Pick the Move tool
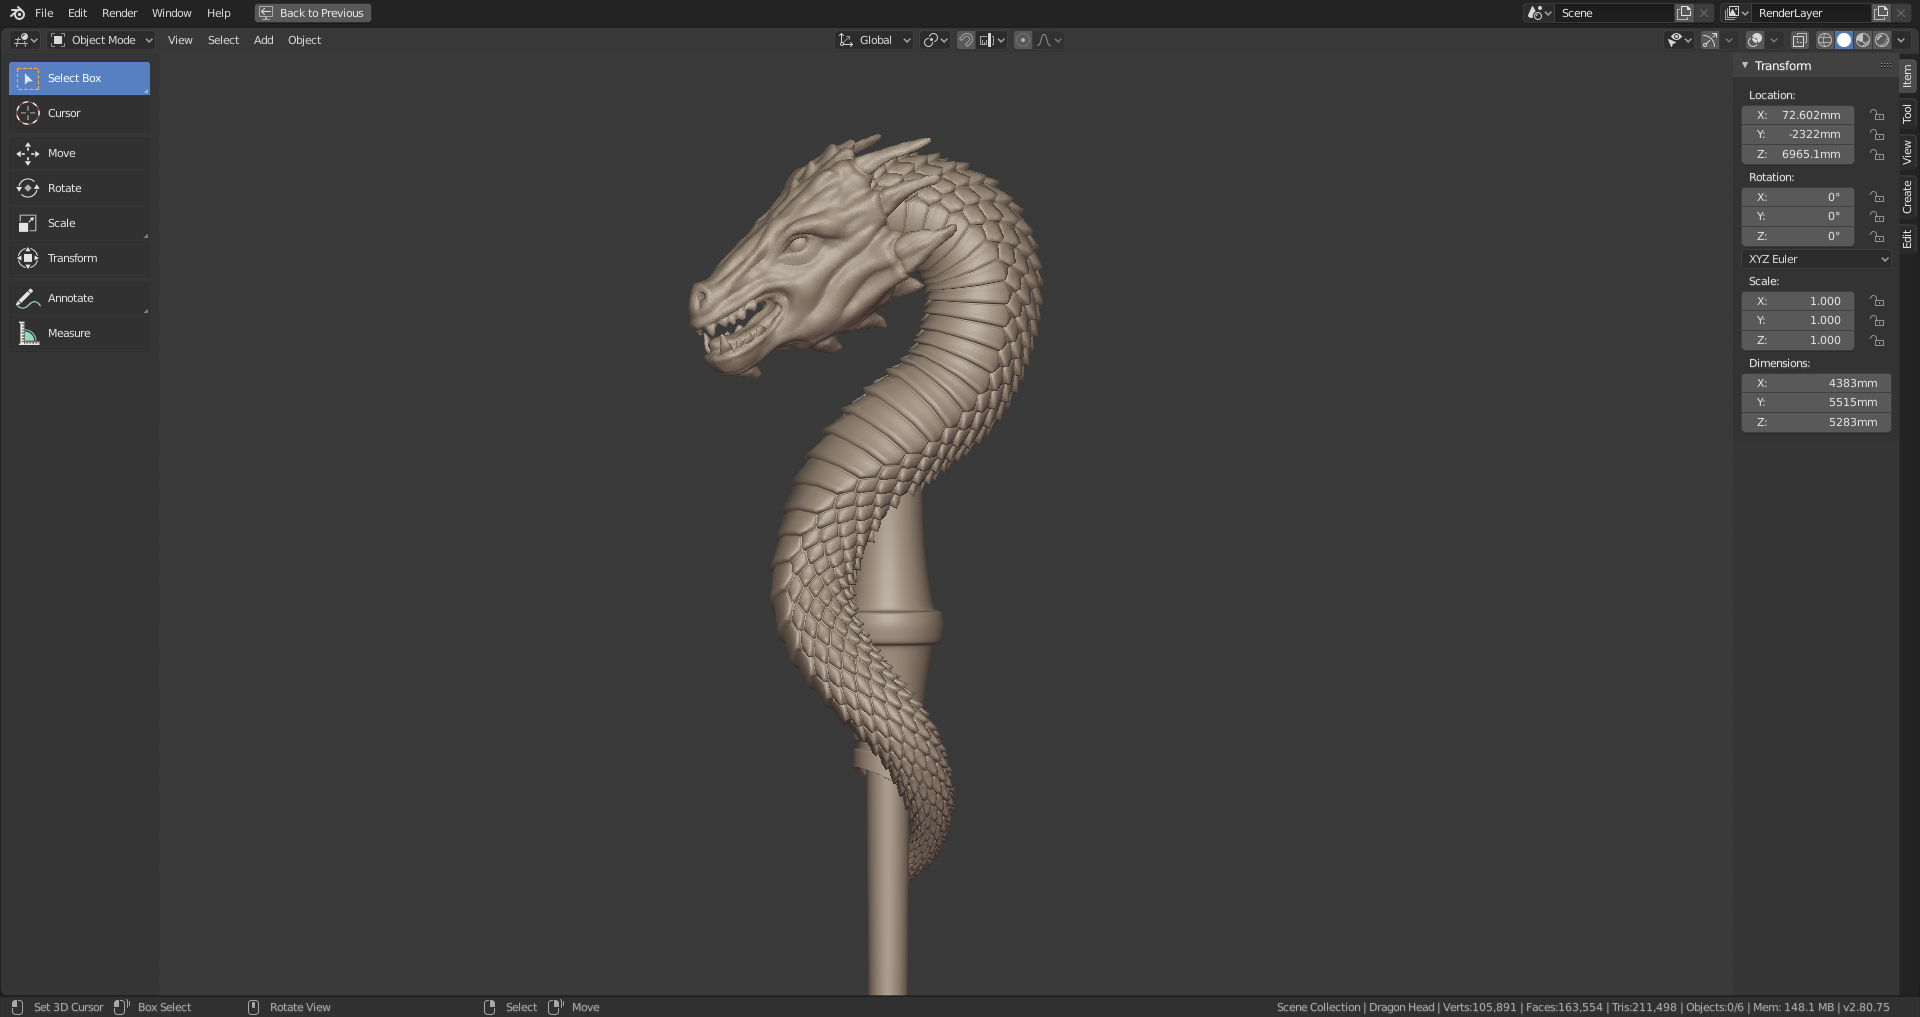The image size is (1920, 1017). [79, 153]
